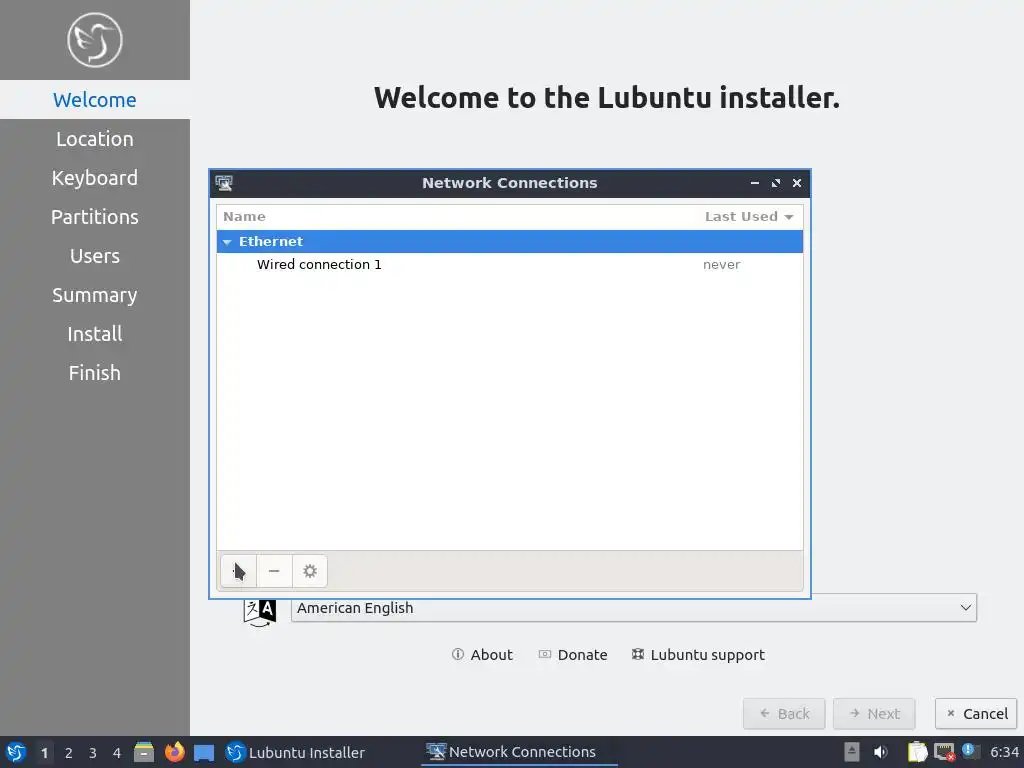Open the Lubuntu start menu in taskbar
1024x768 pixels.
(16, 752)
